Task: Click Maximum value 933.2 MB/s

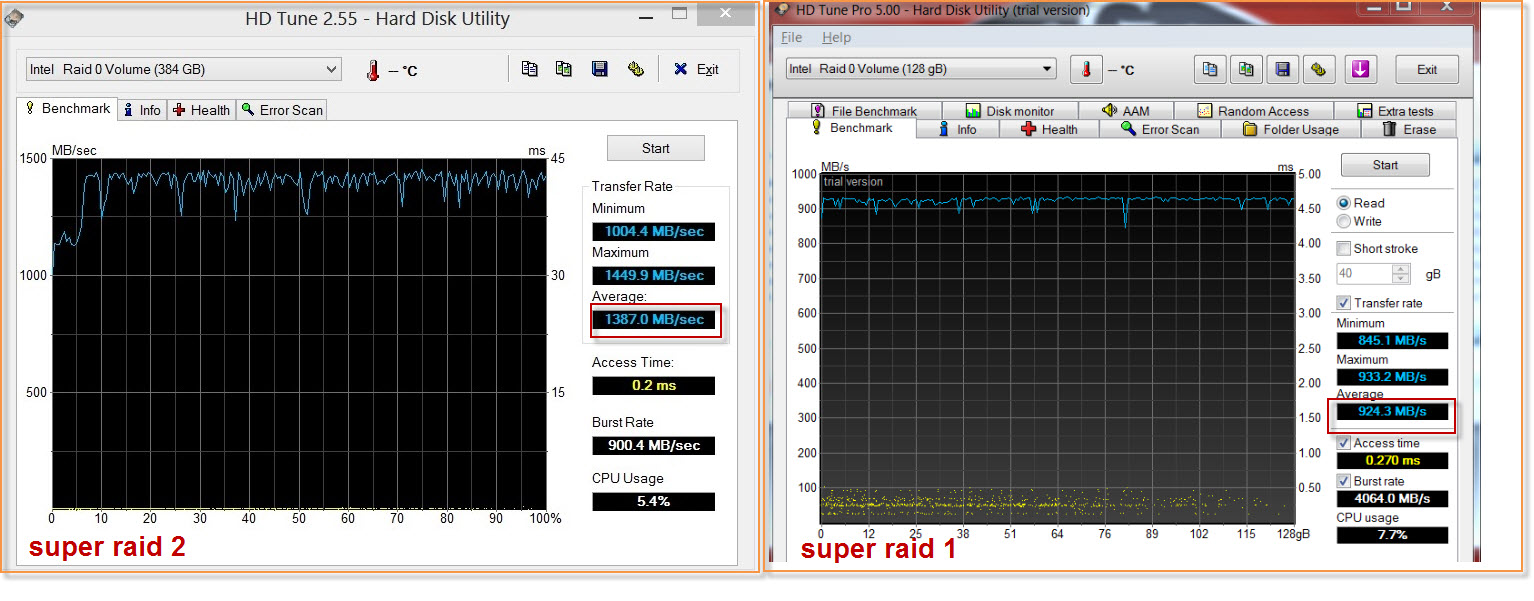Action: (1391, 377)
